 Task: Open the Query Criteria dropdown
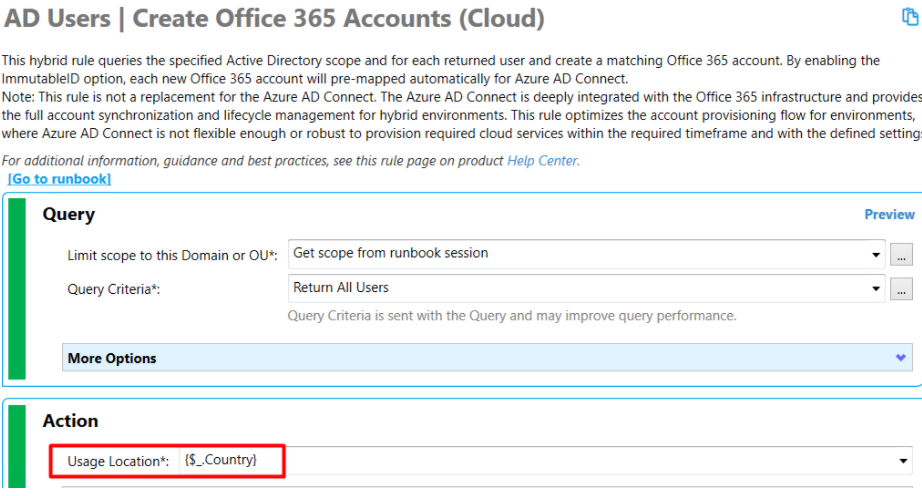pyautogui.click(x=876, y=289)
